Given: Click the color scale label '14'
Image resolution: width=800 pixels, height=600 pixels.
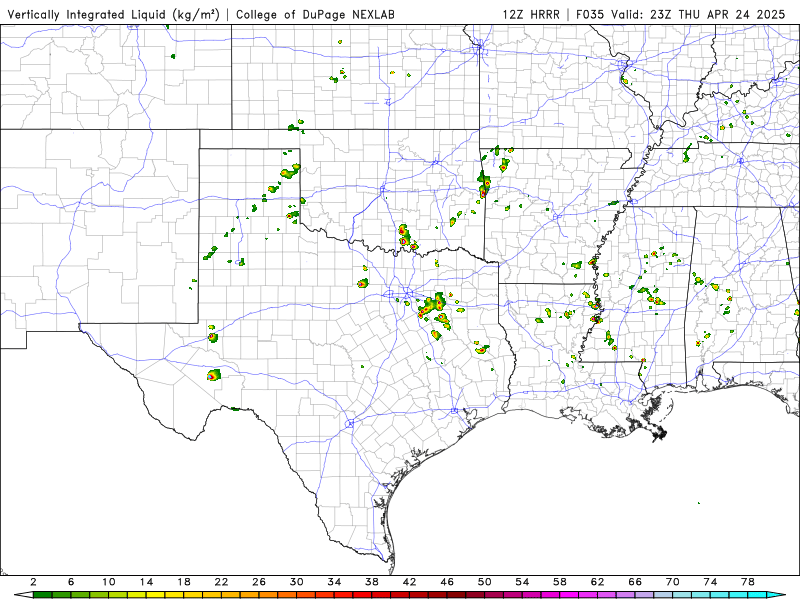Looking at the screenshot, I should pos(146,582).
